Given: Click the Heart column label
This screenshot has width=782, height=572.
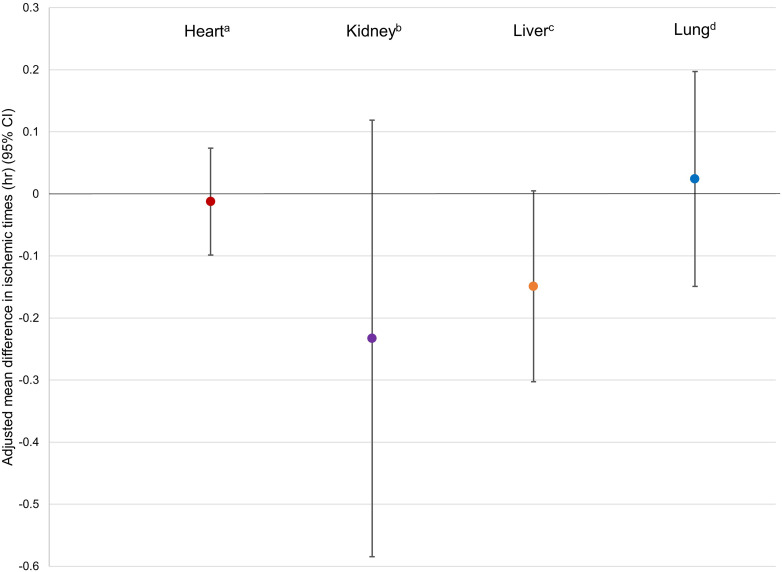Looking at the screenshot, I should point(207,30).
